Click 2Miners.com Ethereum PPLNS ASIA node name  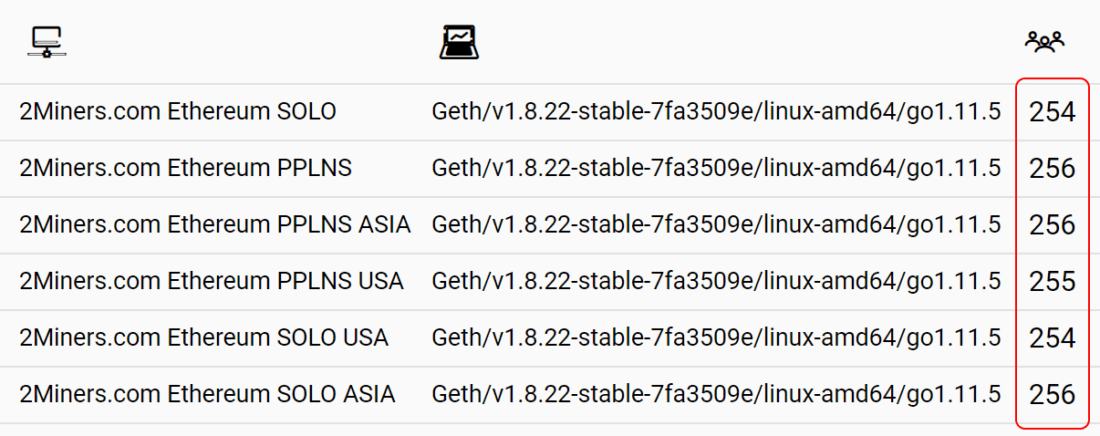[215, 225]
